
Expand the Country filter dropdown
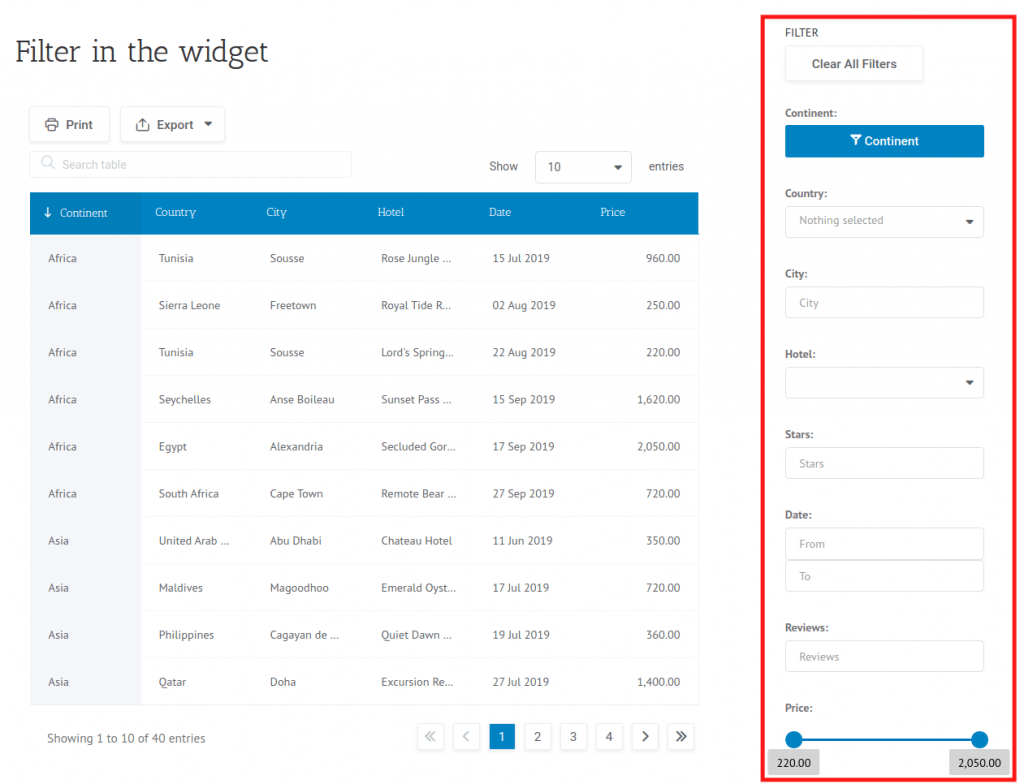(x=884, y=221)
